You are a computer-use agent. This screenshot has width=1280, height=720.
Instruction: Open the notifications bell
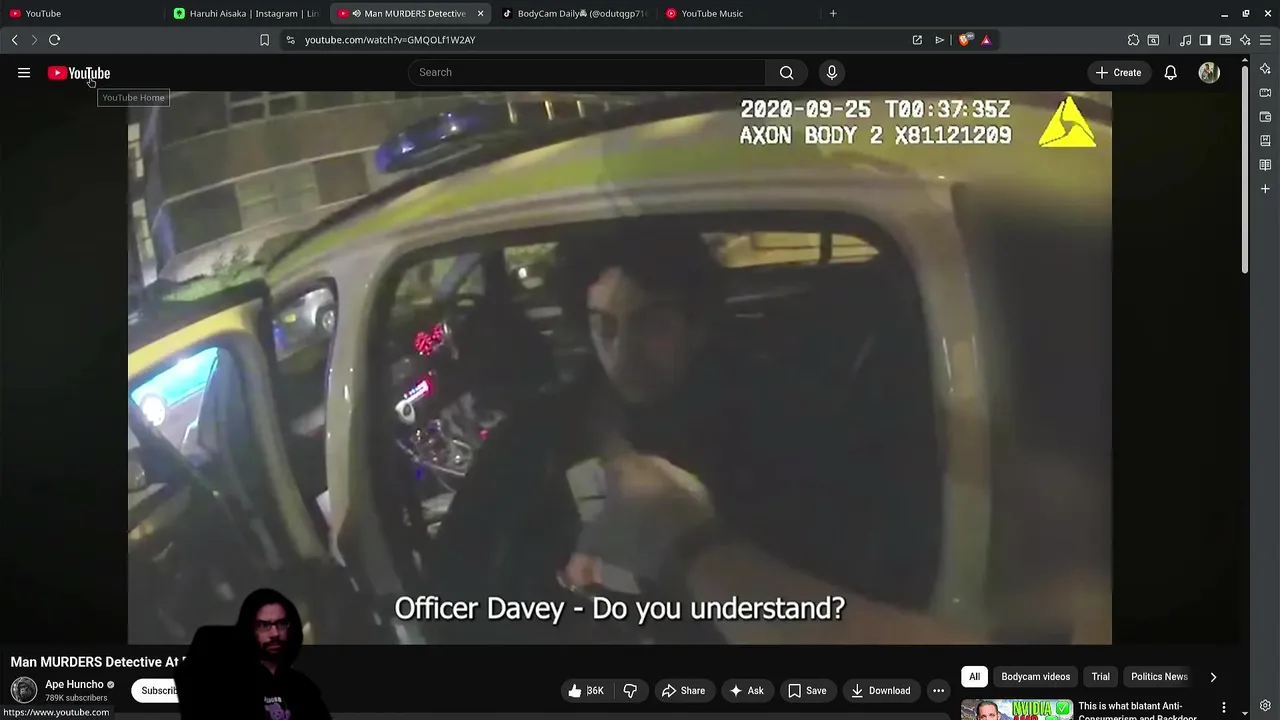pyautogui.click(x=1170, y=72)
